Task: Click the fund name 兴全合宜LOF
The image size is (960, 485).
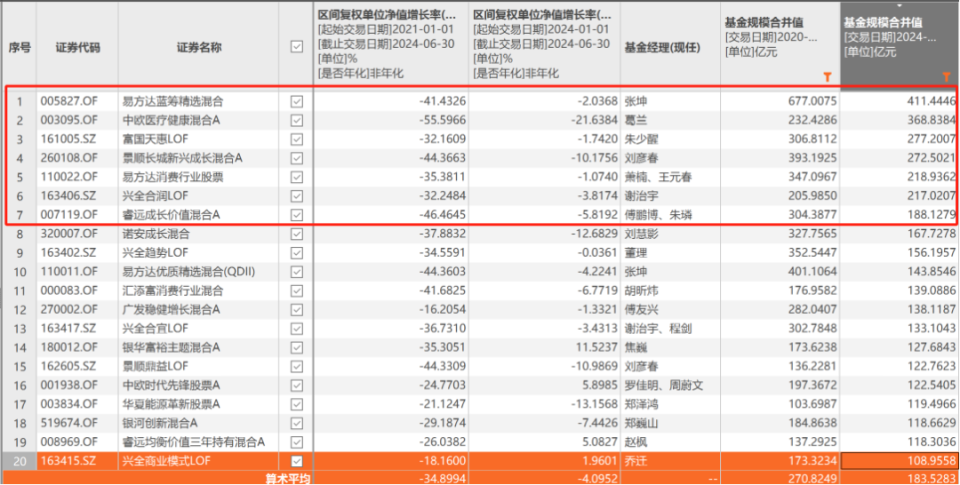Action: [x=156, y=329]
